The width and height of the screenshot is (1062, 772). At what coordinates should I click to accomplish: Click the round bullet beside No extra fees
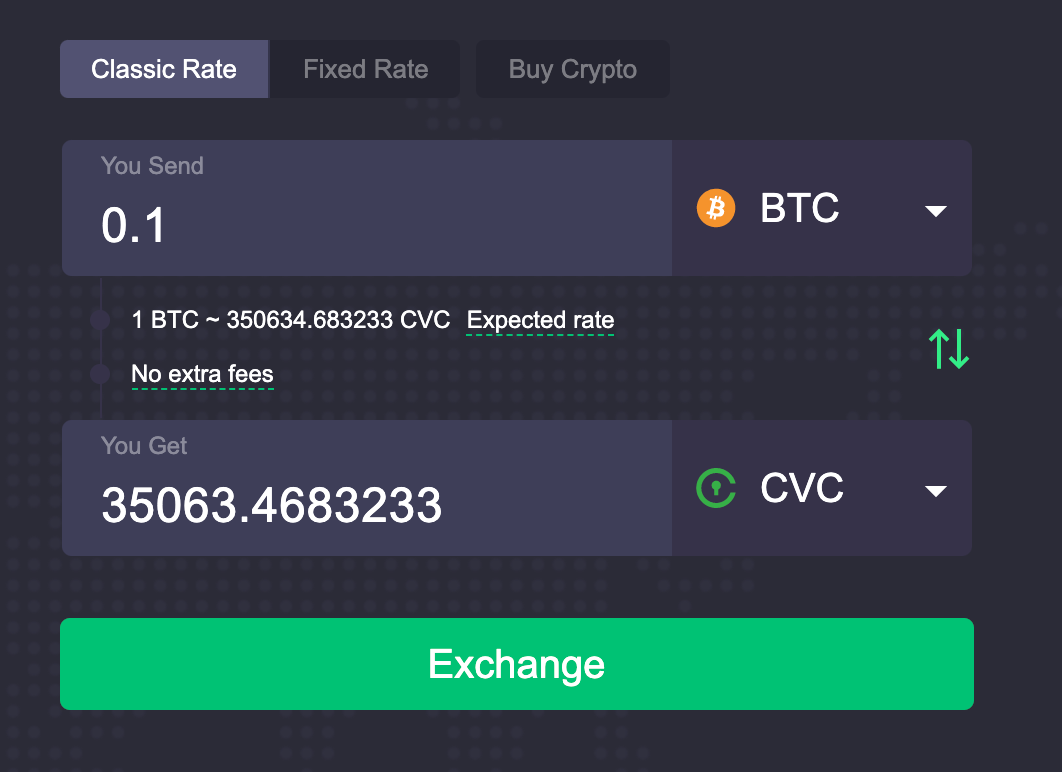point(100,374)
